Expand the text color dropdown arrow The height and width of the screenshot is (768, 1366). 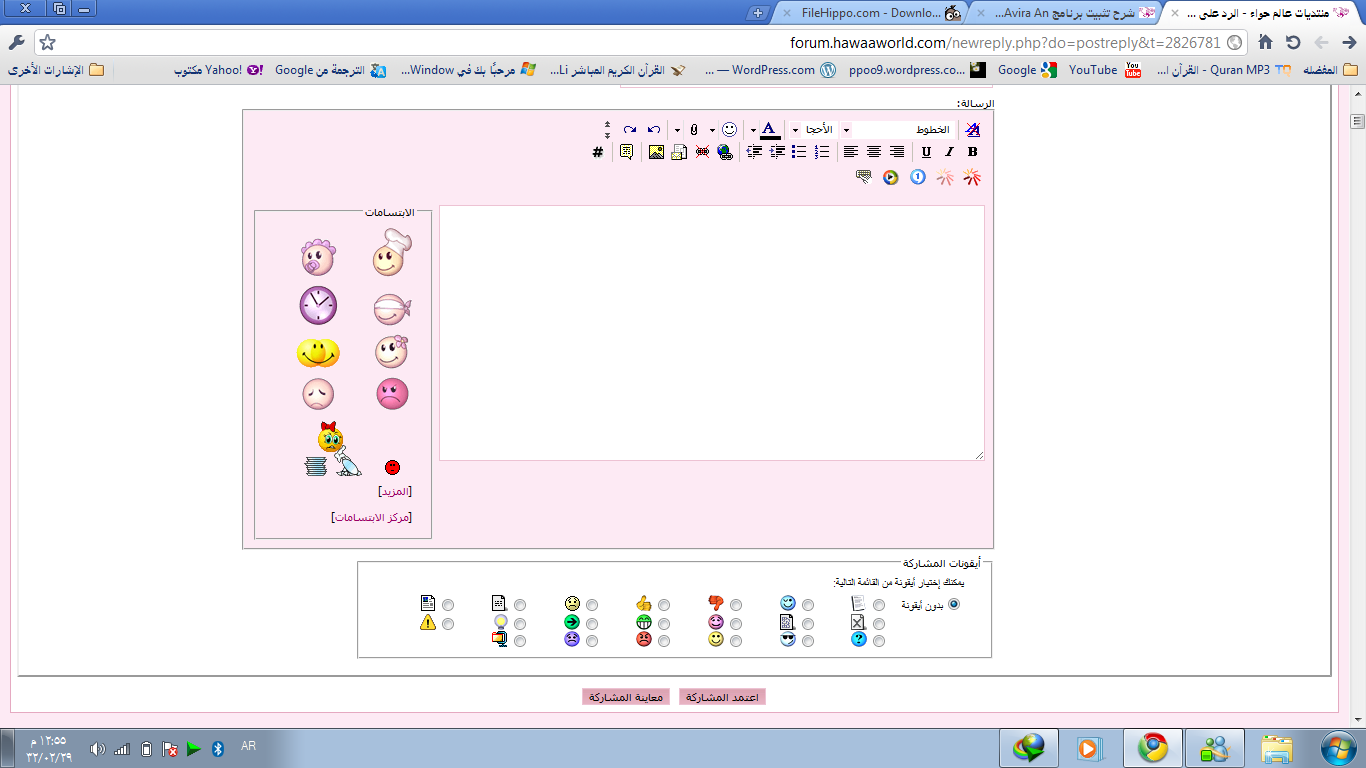tap(753, 130)
